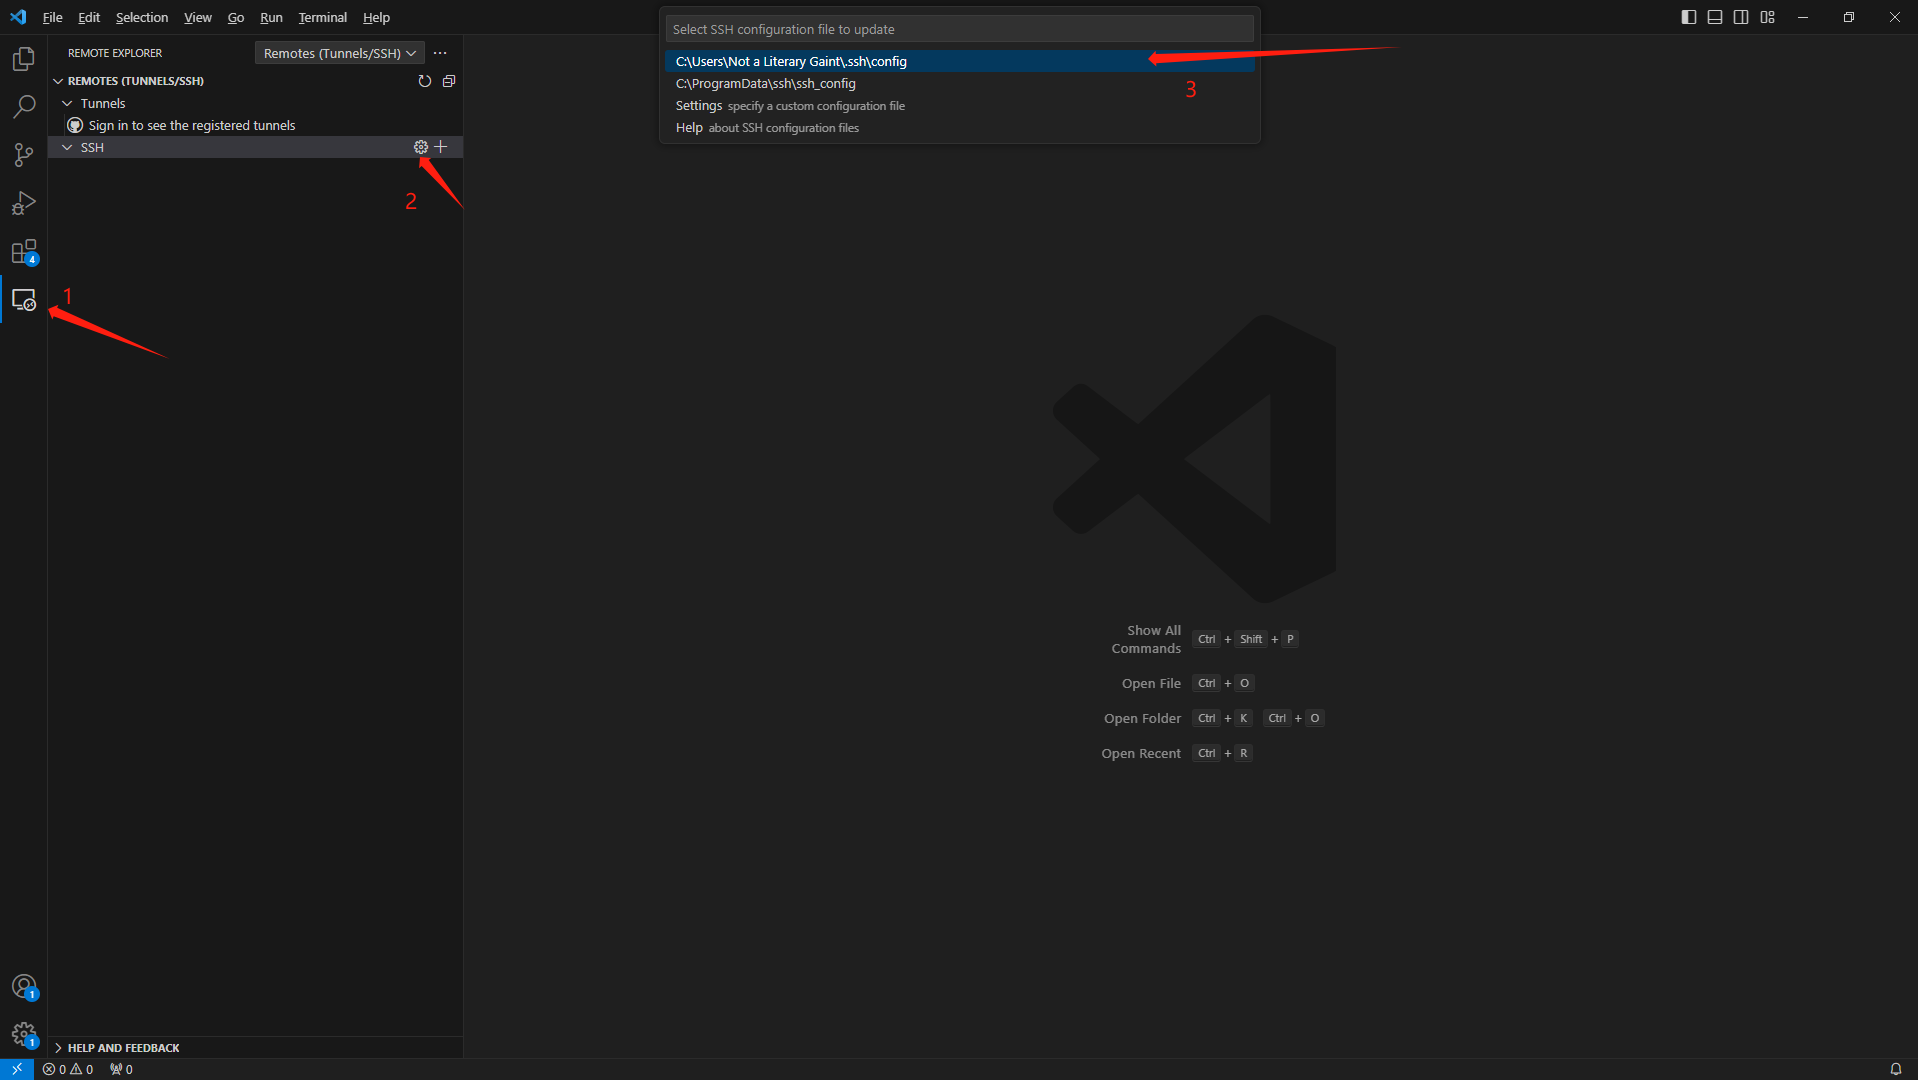Open the View menu
This screenshot has width=1918, height=1080.
(x=198, y=17)
